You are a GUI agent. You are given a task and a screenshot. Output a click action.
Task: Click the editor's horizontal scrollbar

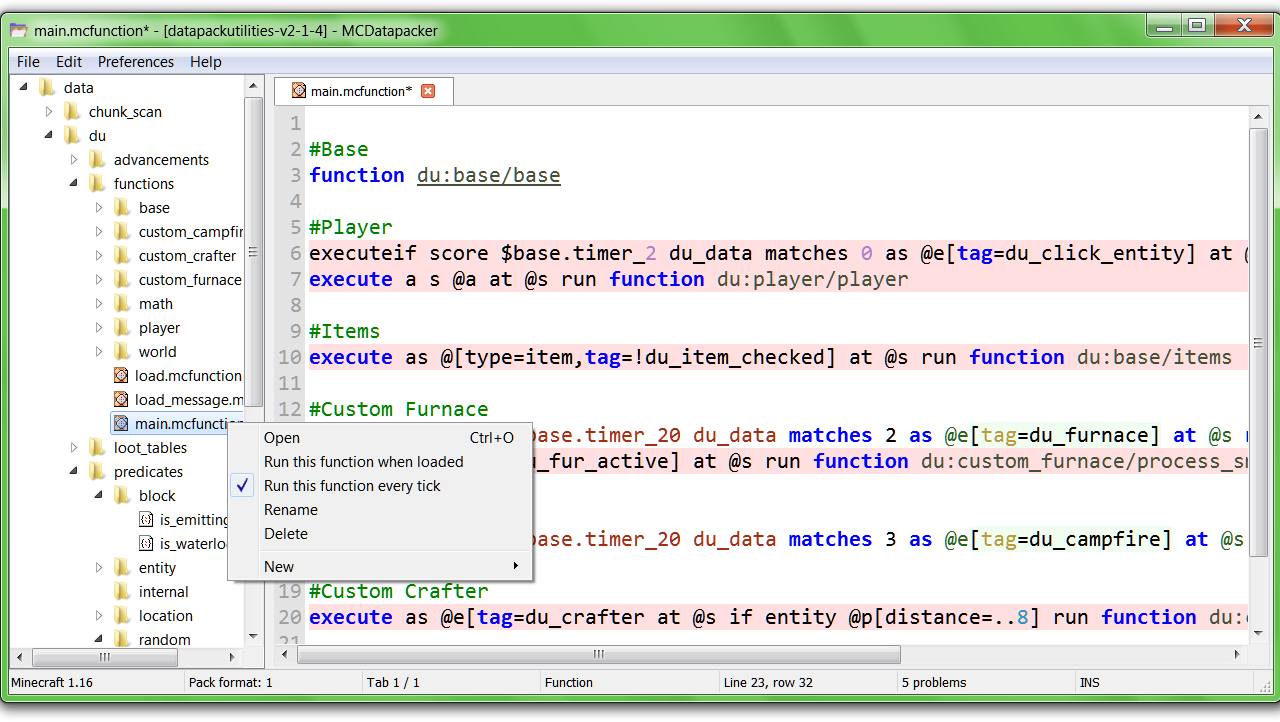[x=598, y=654]
